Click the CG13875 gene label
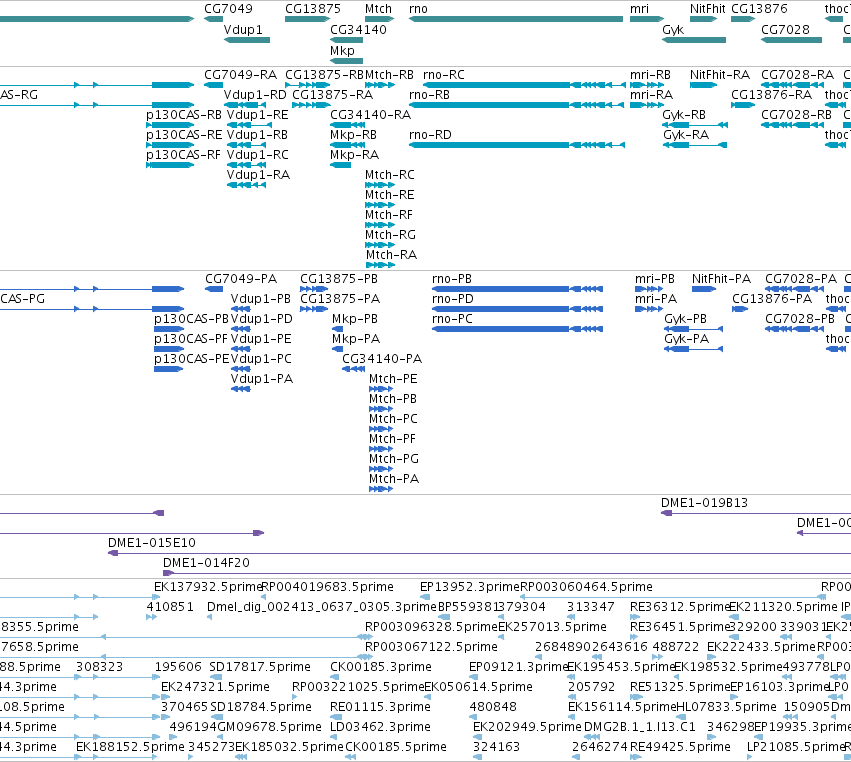 (x=313, y=9)
